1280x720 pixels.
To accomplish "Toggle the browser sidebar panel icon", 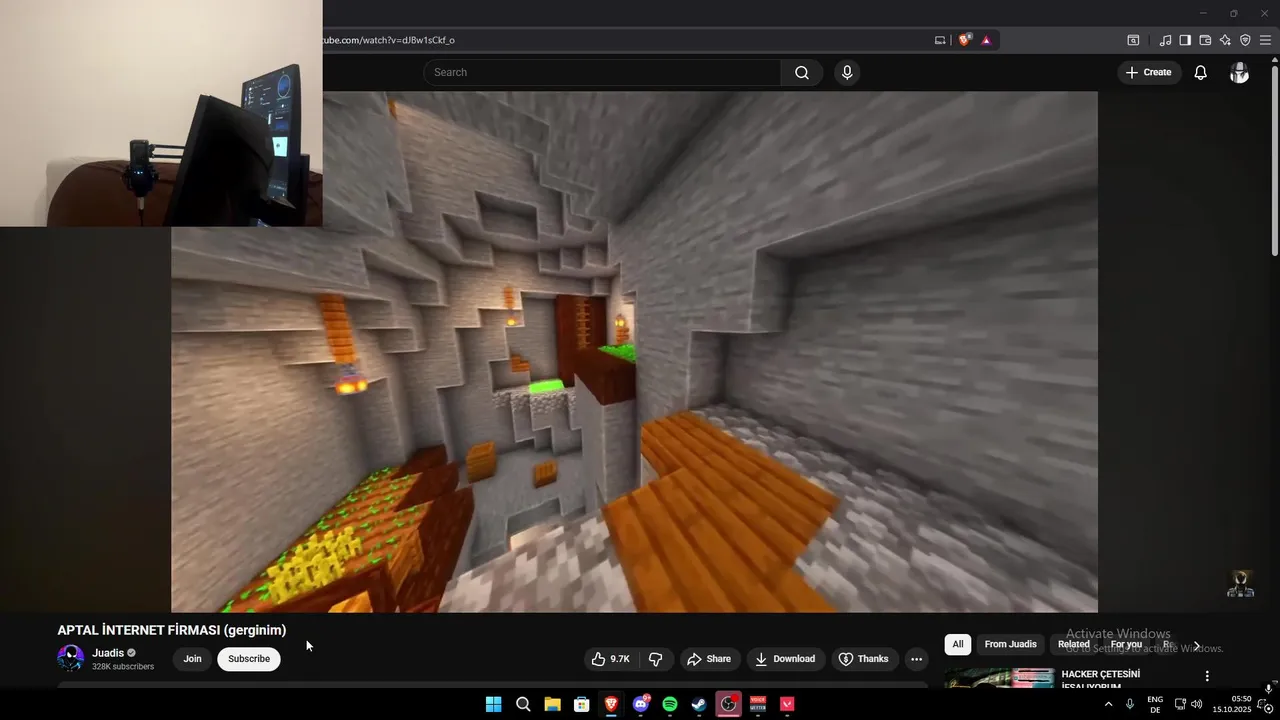I will click(1185, 40).
